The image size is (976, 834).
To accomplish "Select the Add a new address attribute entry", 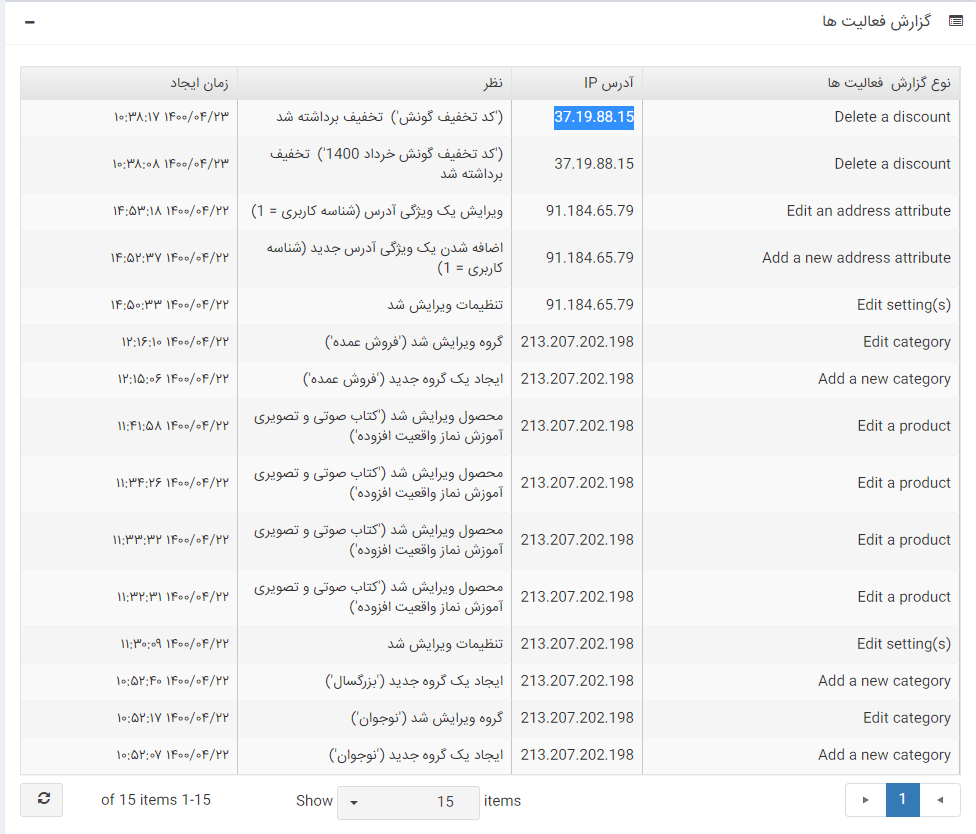I will coord(856,258).
